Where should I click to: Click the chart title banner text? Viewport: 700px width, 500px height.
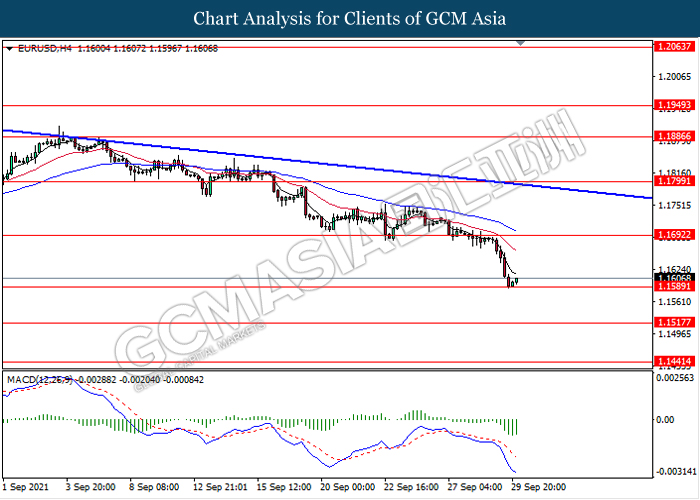[349, 19]
